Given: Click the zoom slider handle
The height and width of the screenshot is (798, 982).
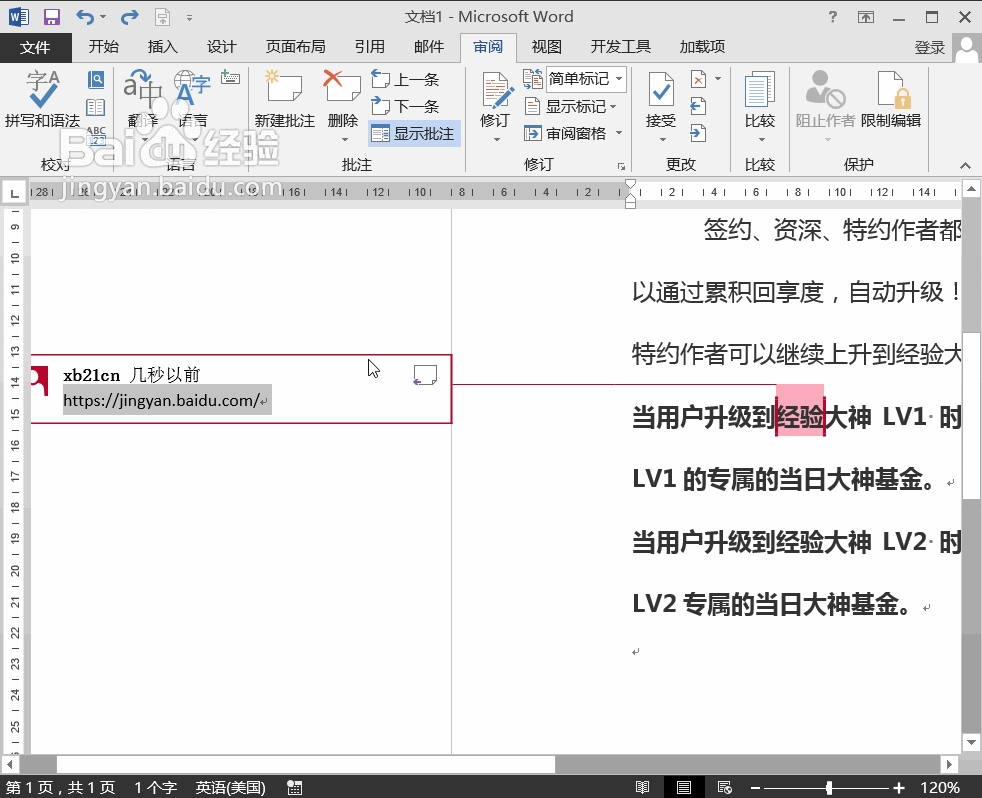Looking at the screenshot, I should (x=829, y=788).
